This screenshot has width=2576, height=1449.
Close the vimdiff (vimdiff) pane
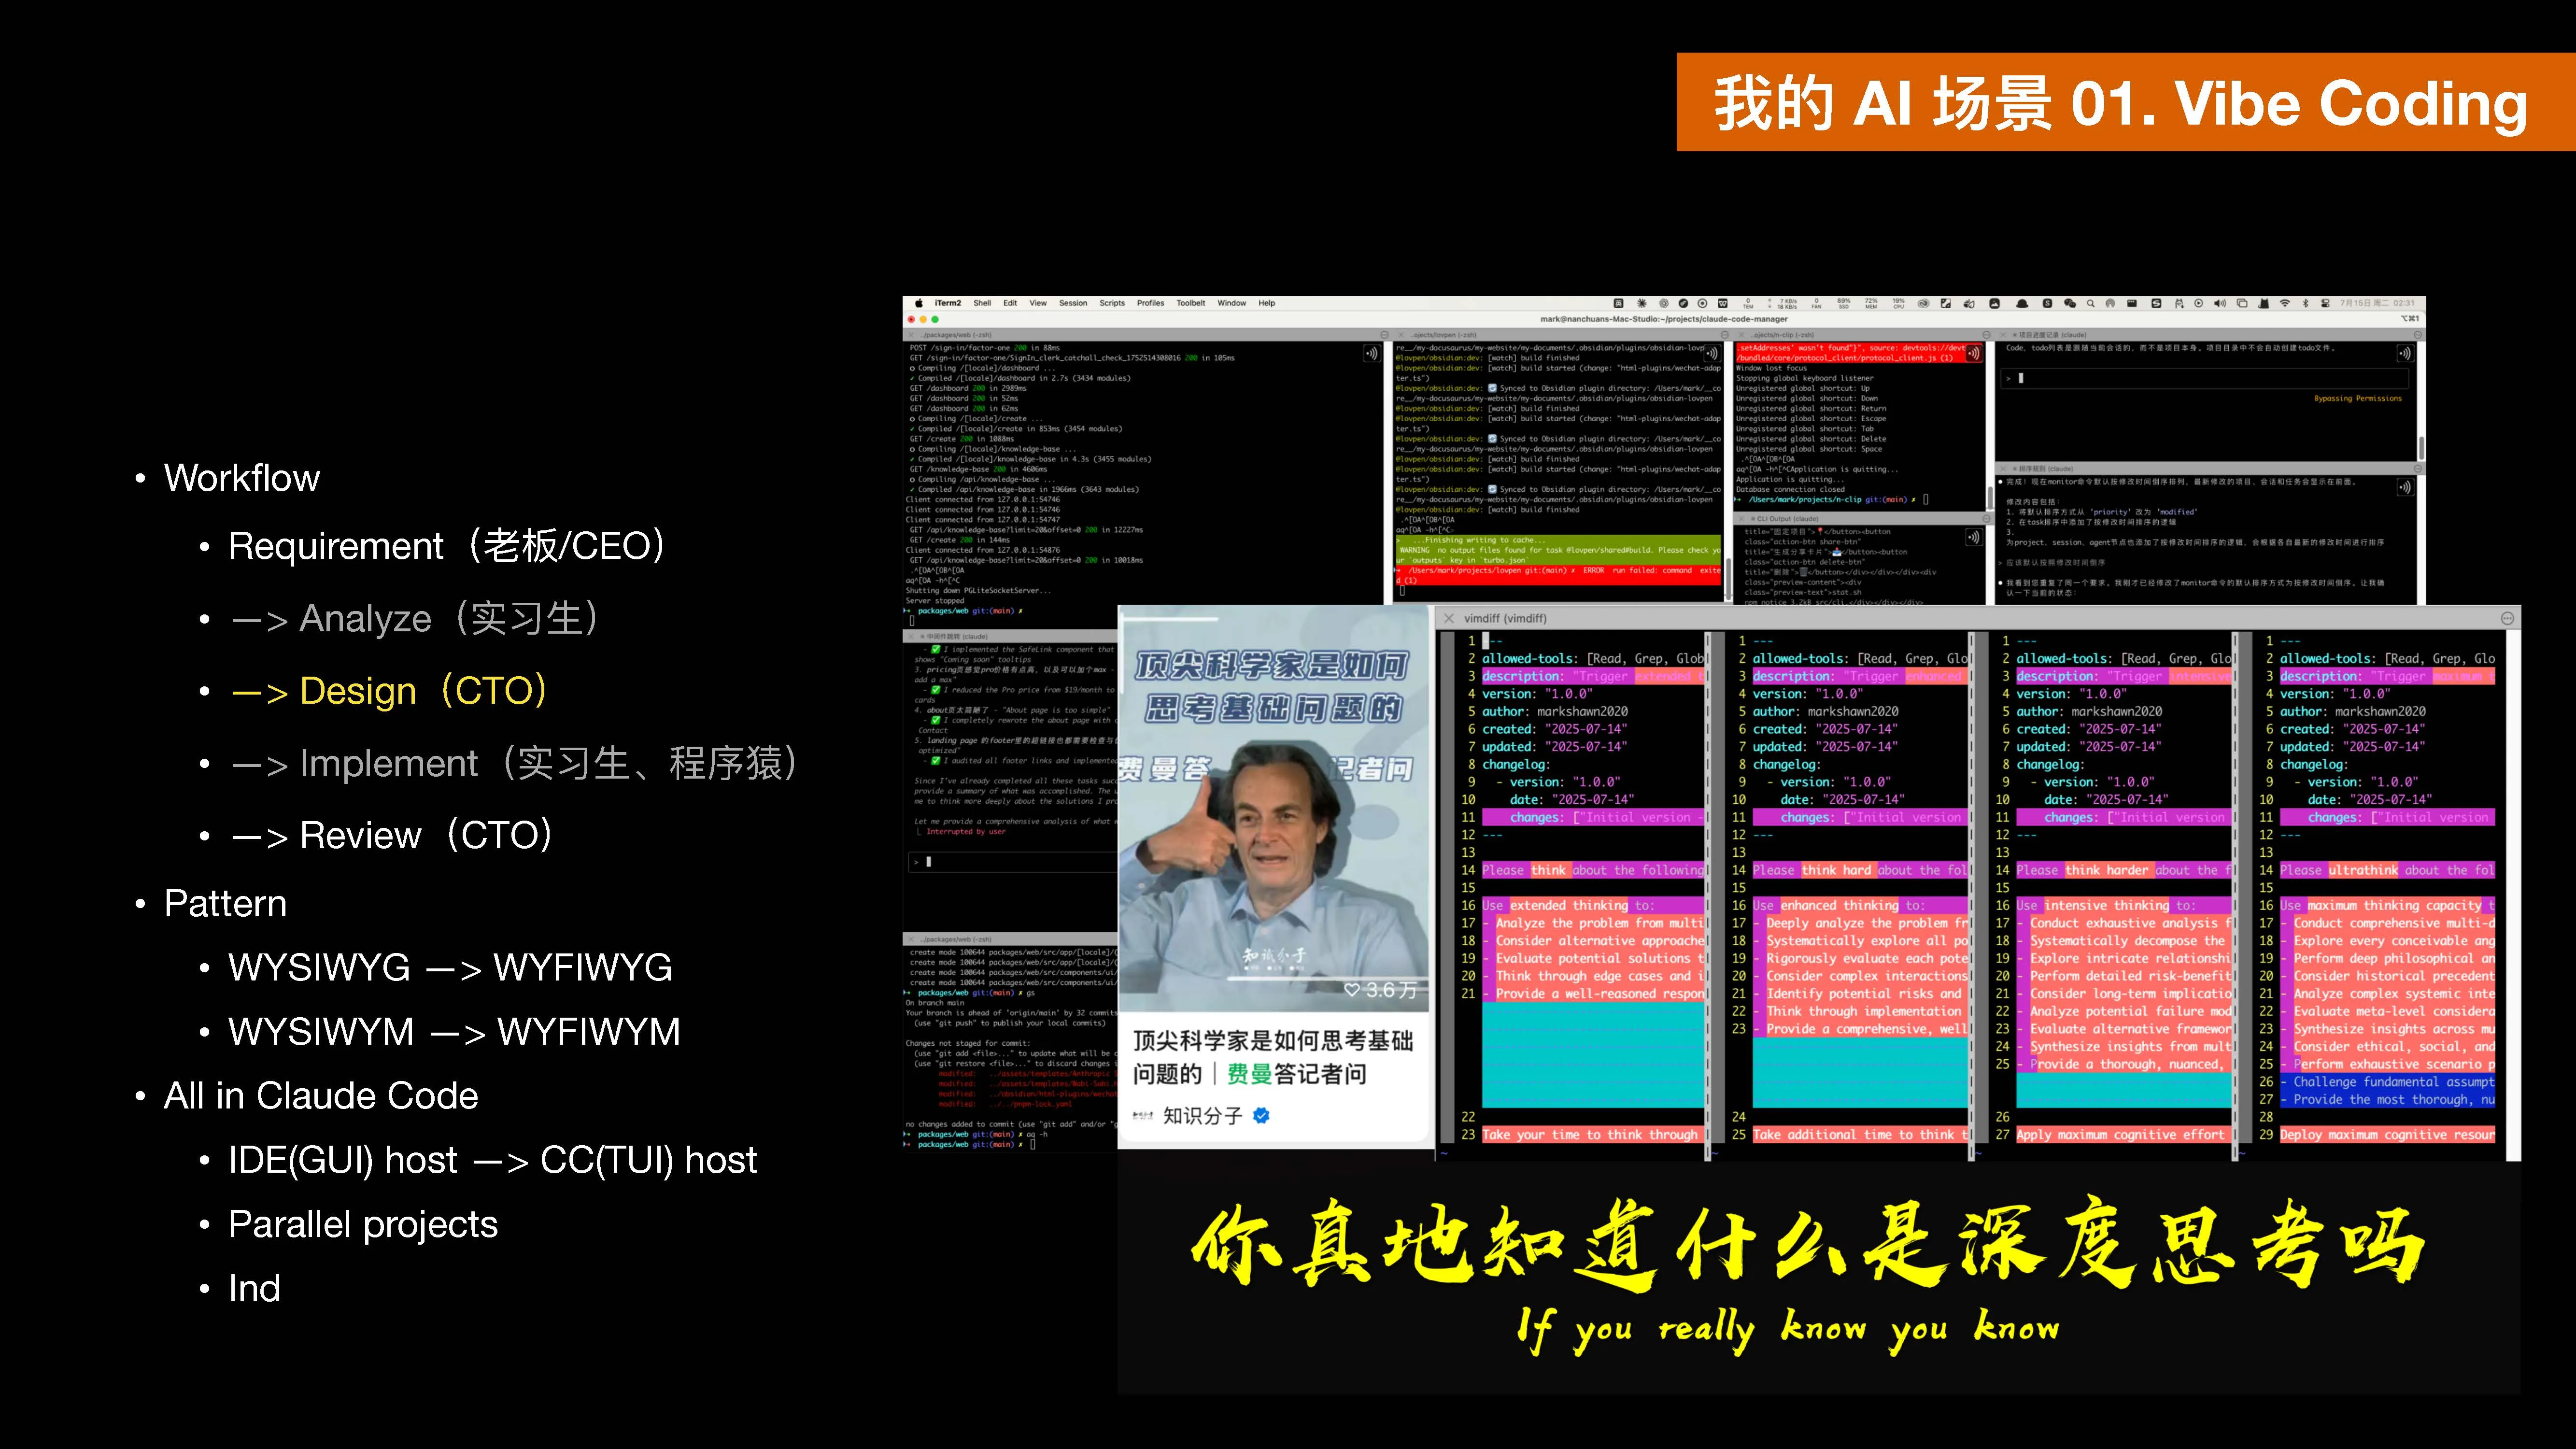coord(1449,619)
